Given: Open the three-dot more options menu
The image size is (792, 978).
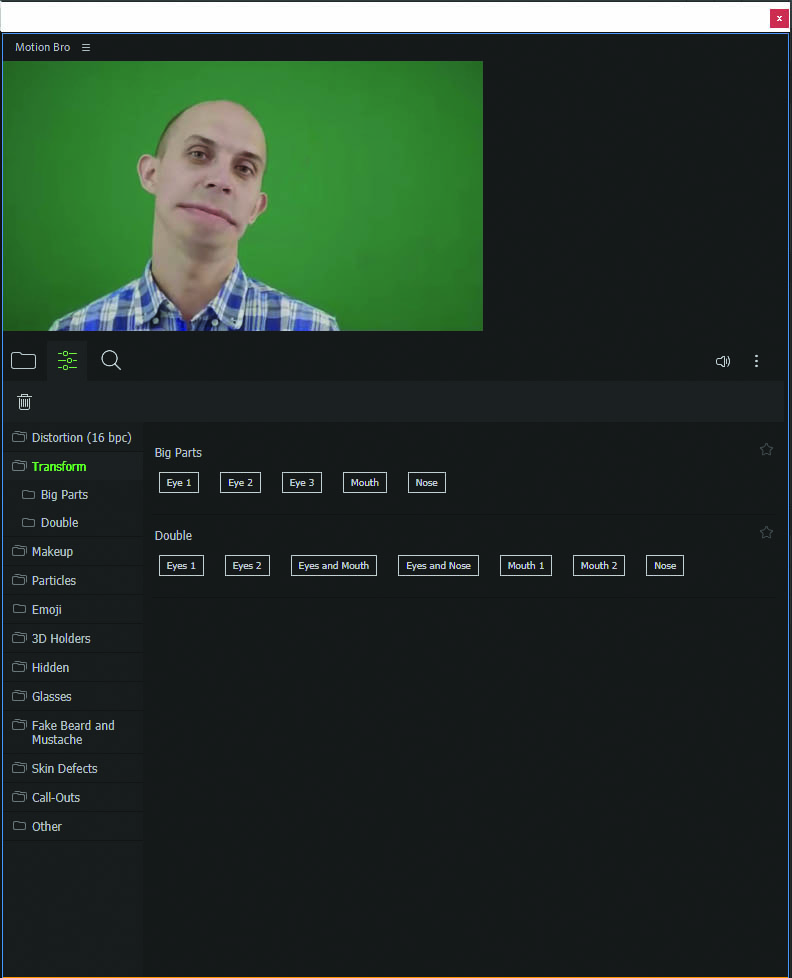Looking at the screenshot, I should click(756, 361).
